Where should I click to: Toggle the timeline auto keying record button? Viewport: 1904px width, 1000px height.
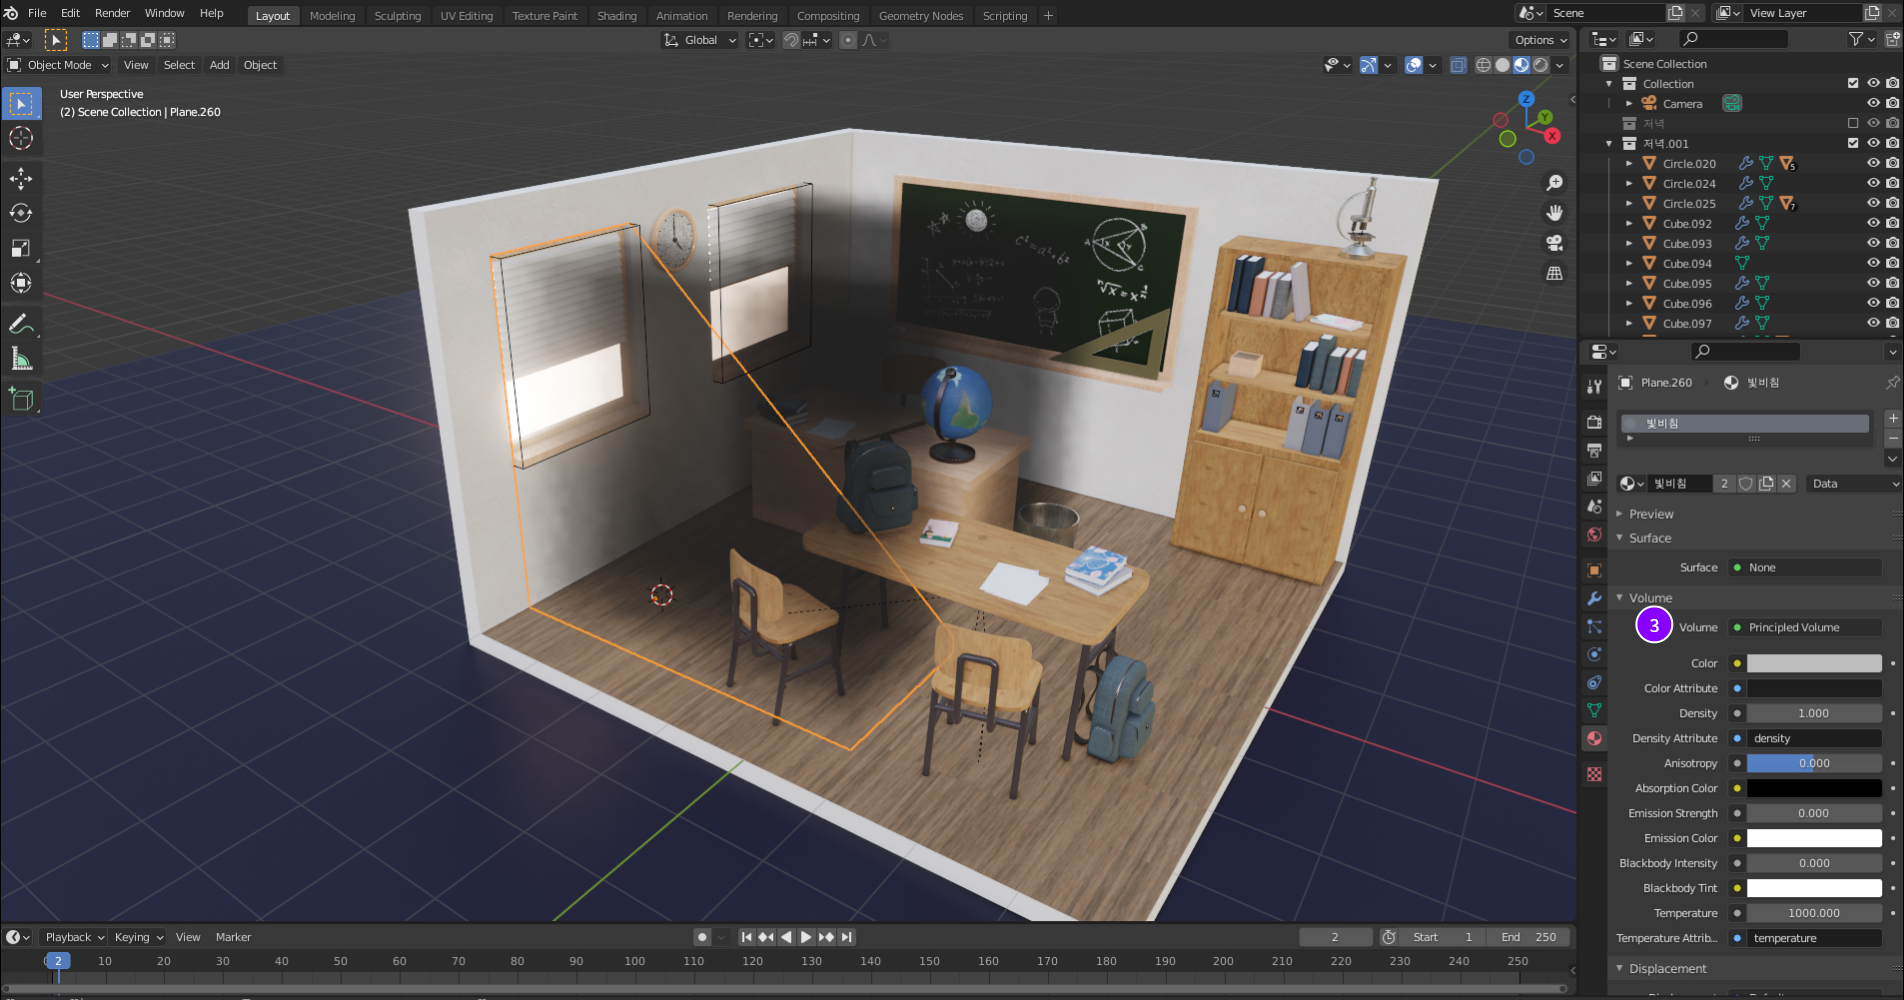click(702, 937)
